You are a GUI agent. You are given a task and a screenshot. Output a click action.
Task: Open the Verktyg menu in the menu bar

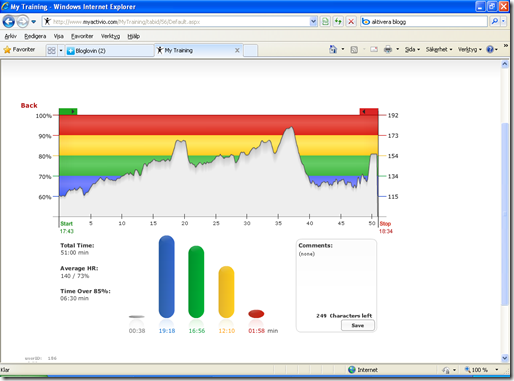[x=110, y=36]
